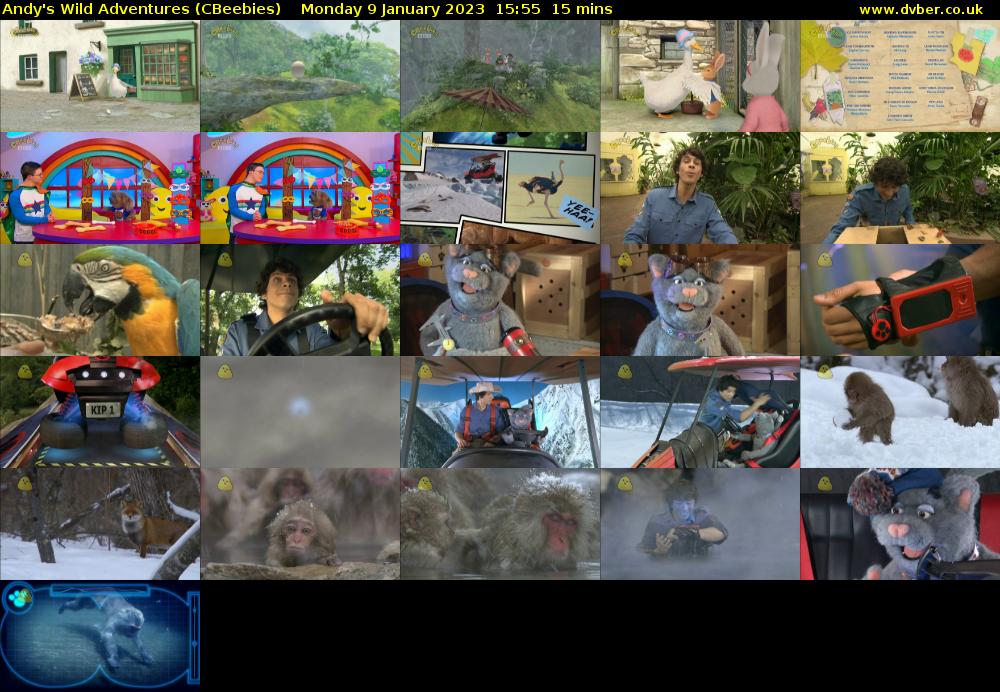Open thumbnail of grey cat puppet holding gadget
The width and height of the screenshot is (1000, 692).
tap(500, 300)
